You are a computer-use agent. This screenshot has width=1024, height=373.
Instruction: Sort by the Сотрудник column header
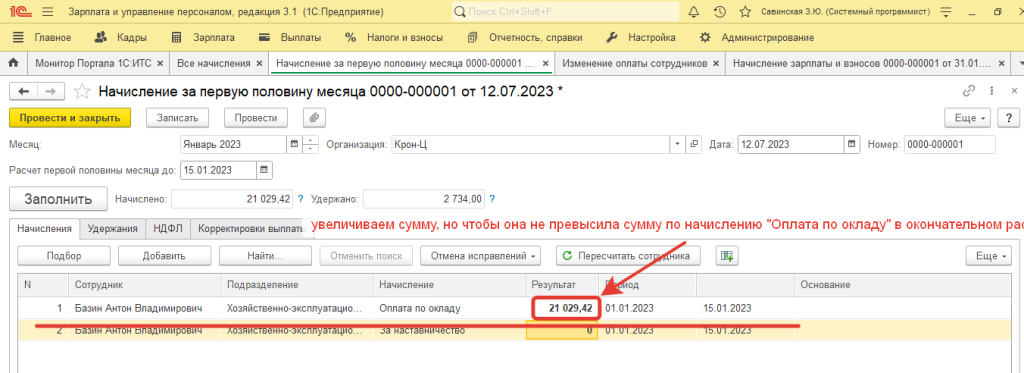point(145,285)
